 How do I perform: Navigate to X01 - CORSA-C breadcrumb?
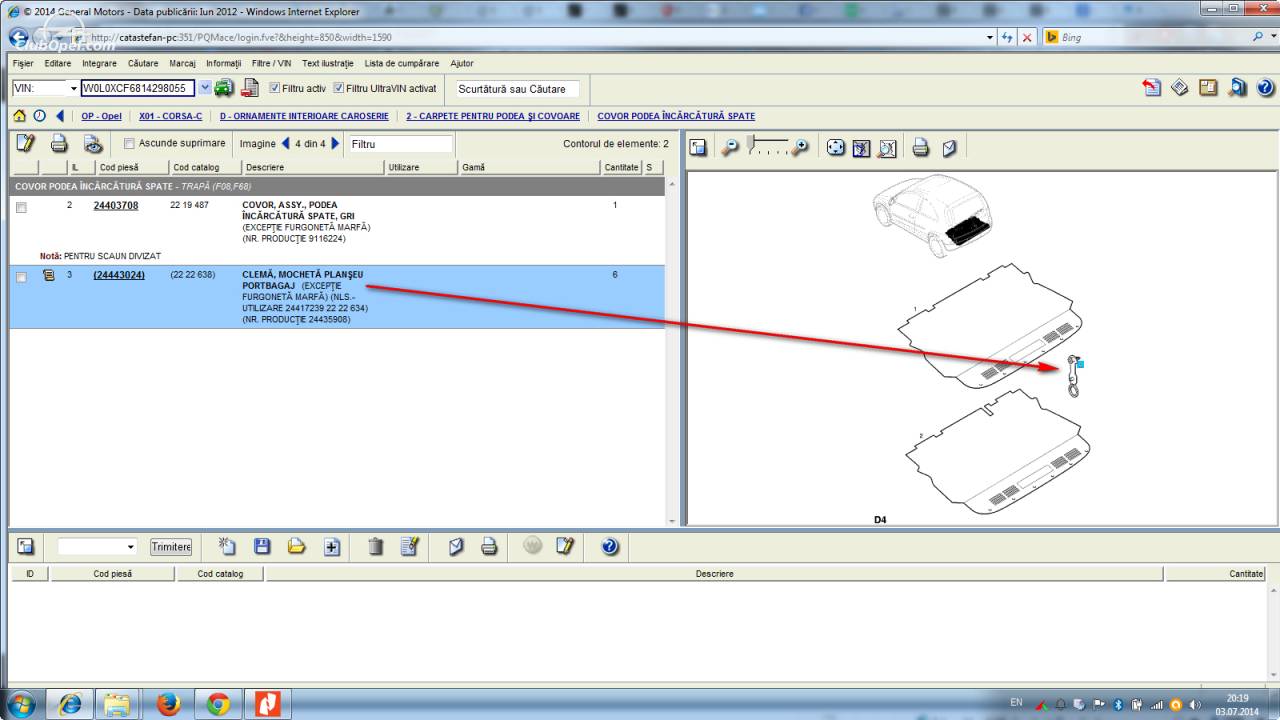pos(170,116)
